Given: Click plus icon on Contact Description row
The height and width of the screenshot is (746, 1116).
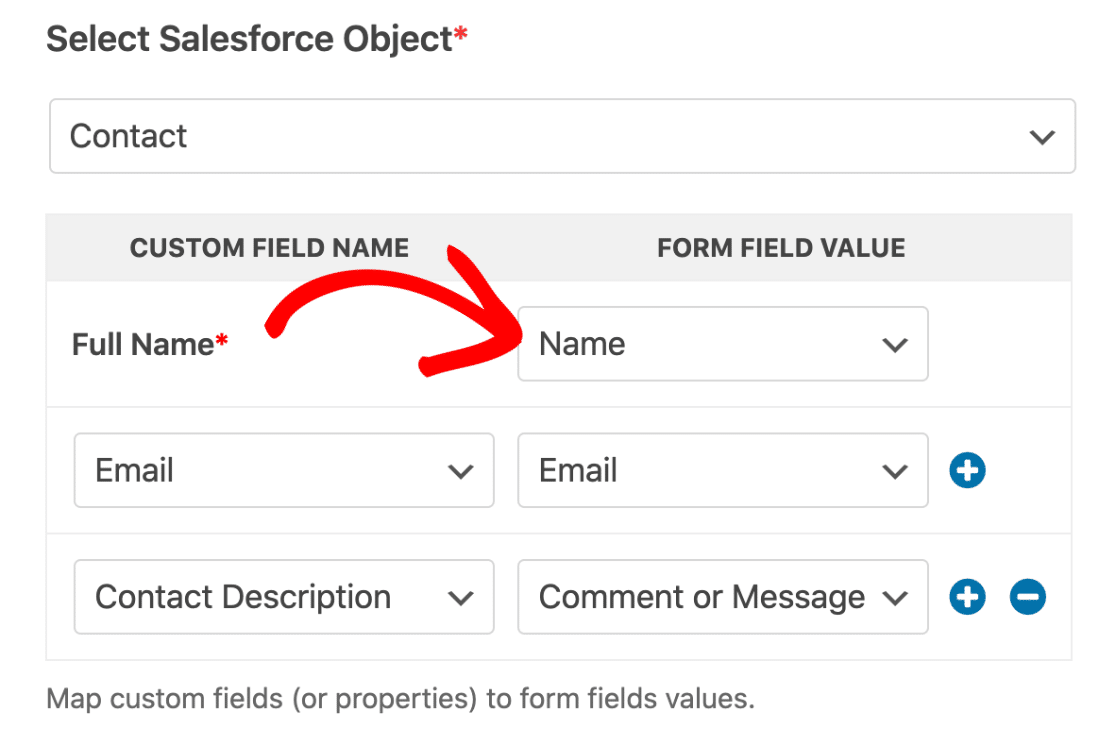Looking at the screenshot, I should [x=967, y=597].
